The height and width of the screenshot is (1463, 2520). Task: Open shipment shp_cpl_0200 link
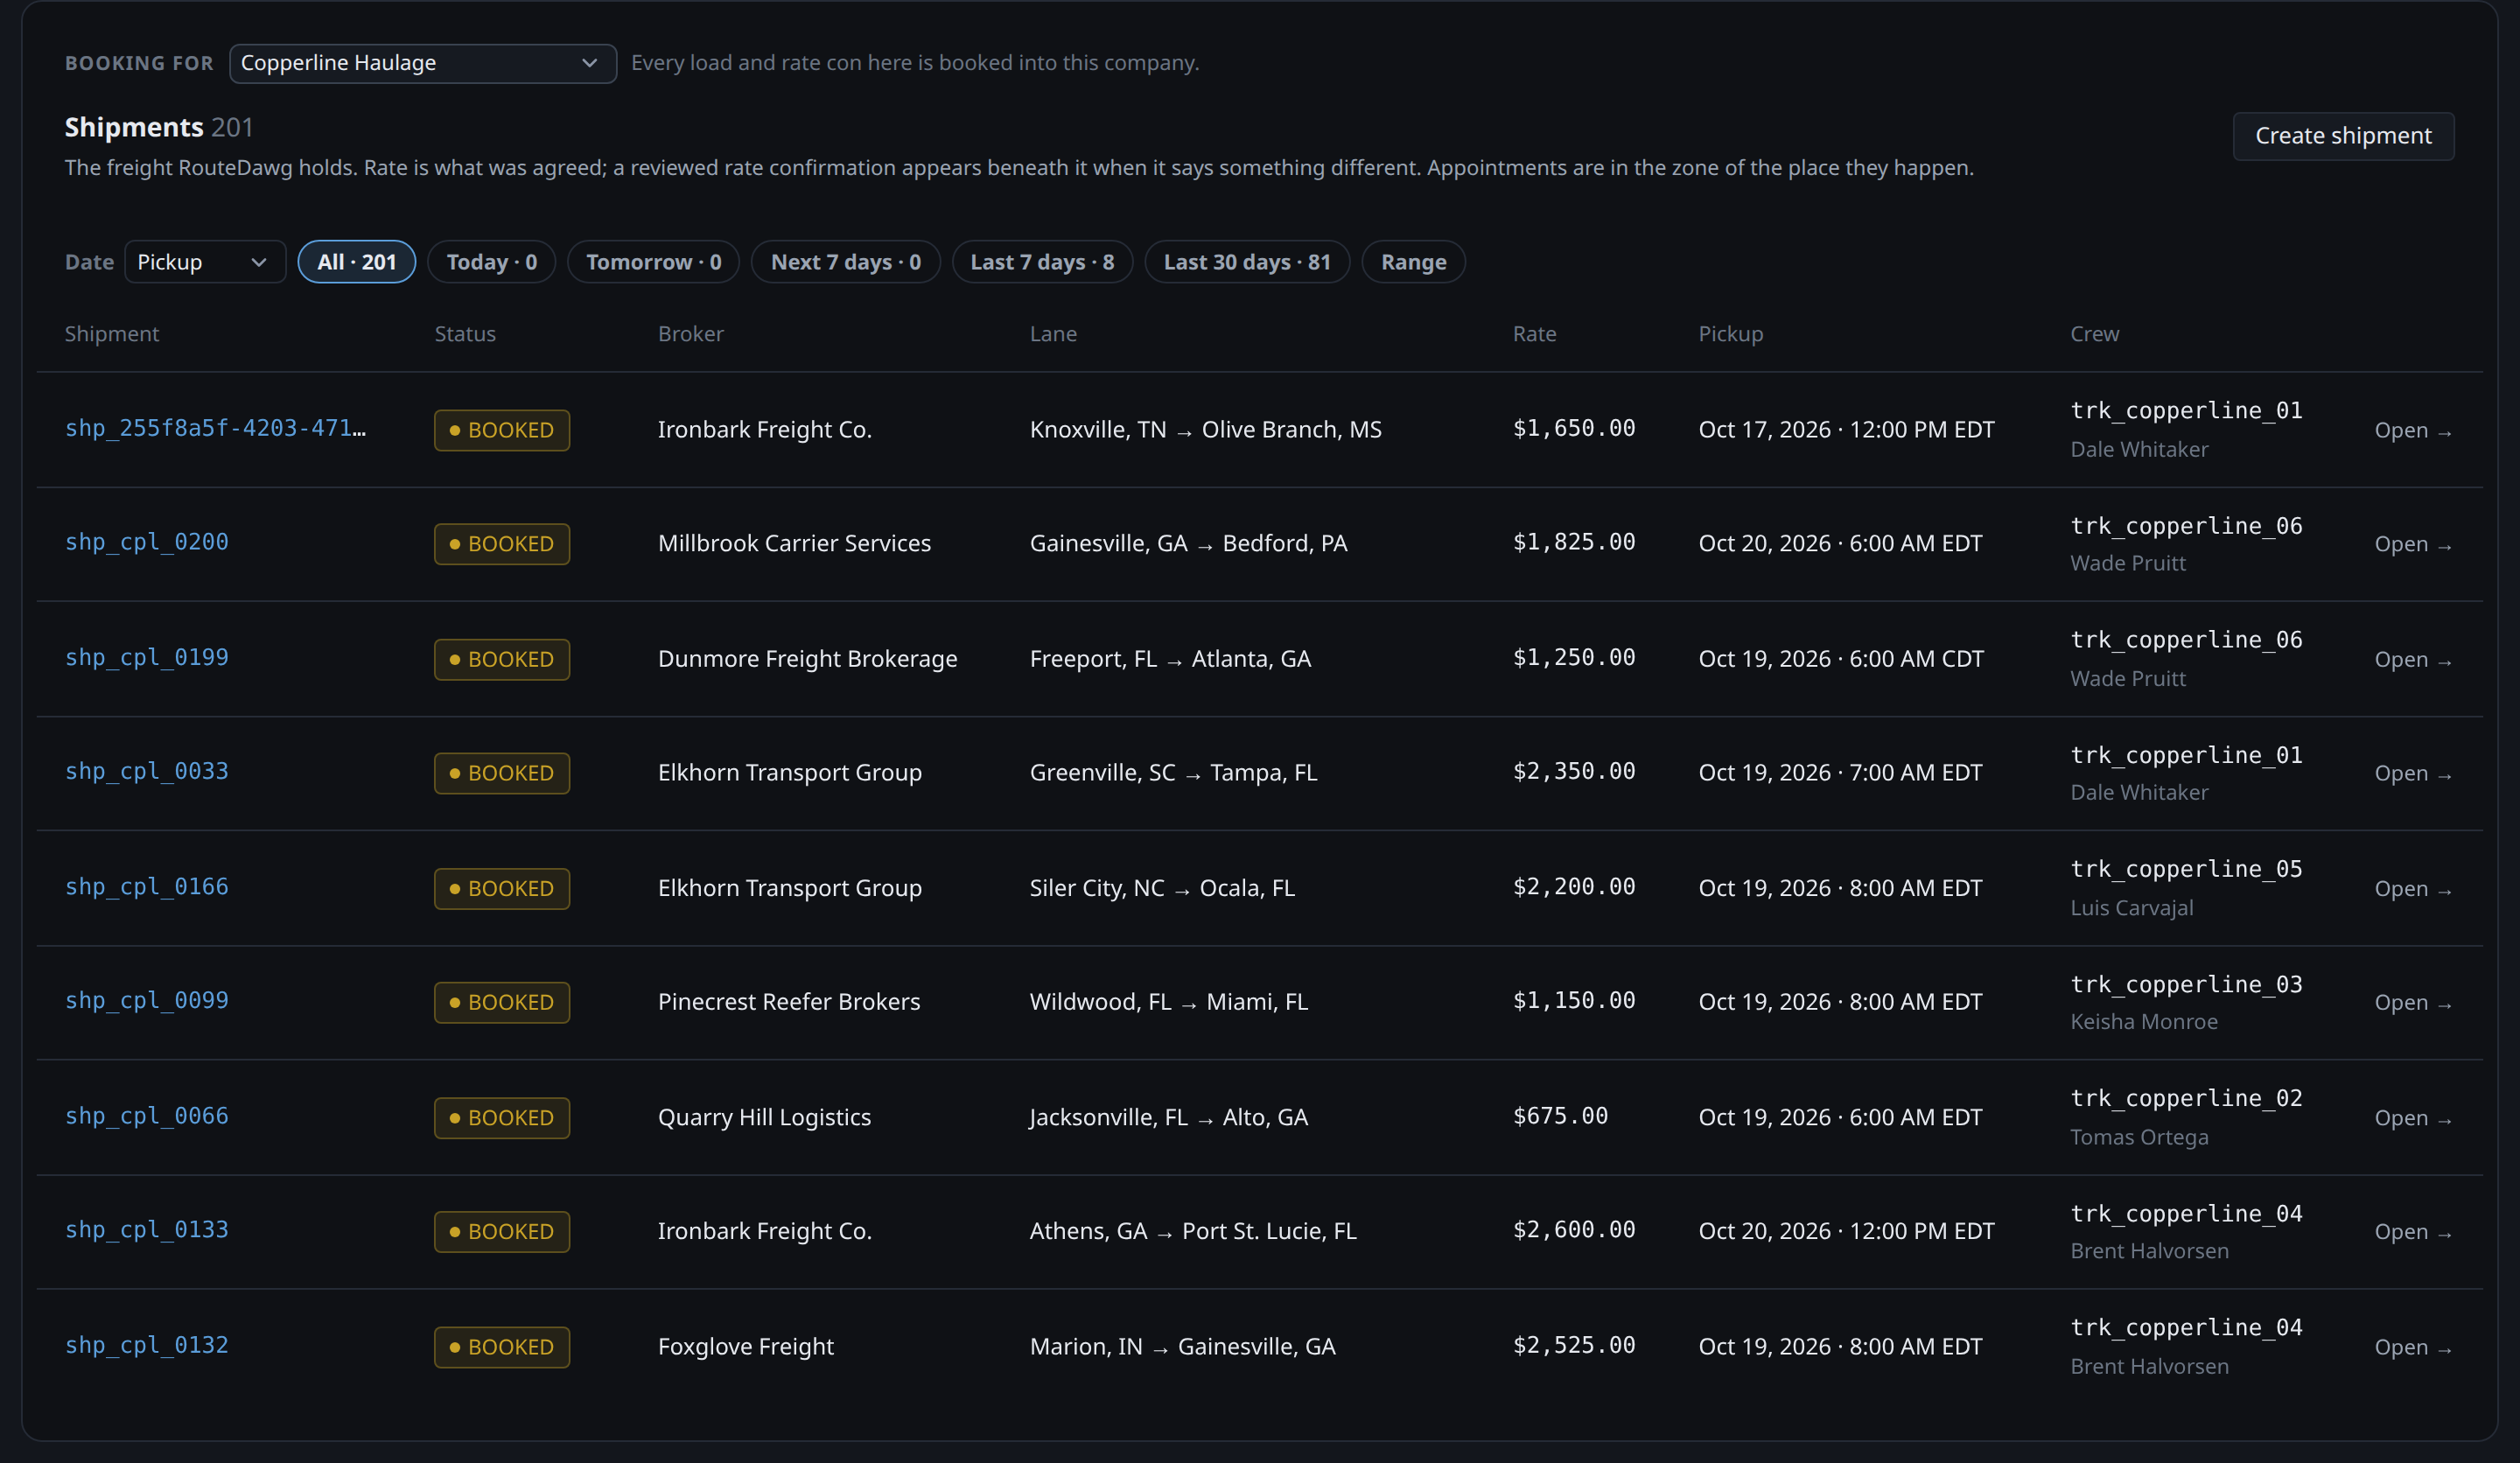tap(147, 543)
